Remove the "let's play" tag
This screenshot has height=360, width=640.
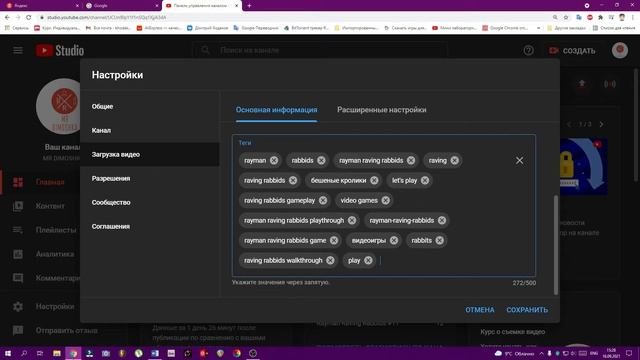(425, 180)
